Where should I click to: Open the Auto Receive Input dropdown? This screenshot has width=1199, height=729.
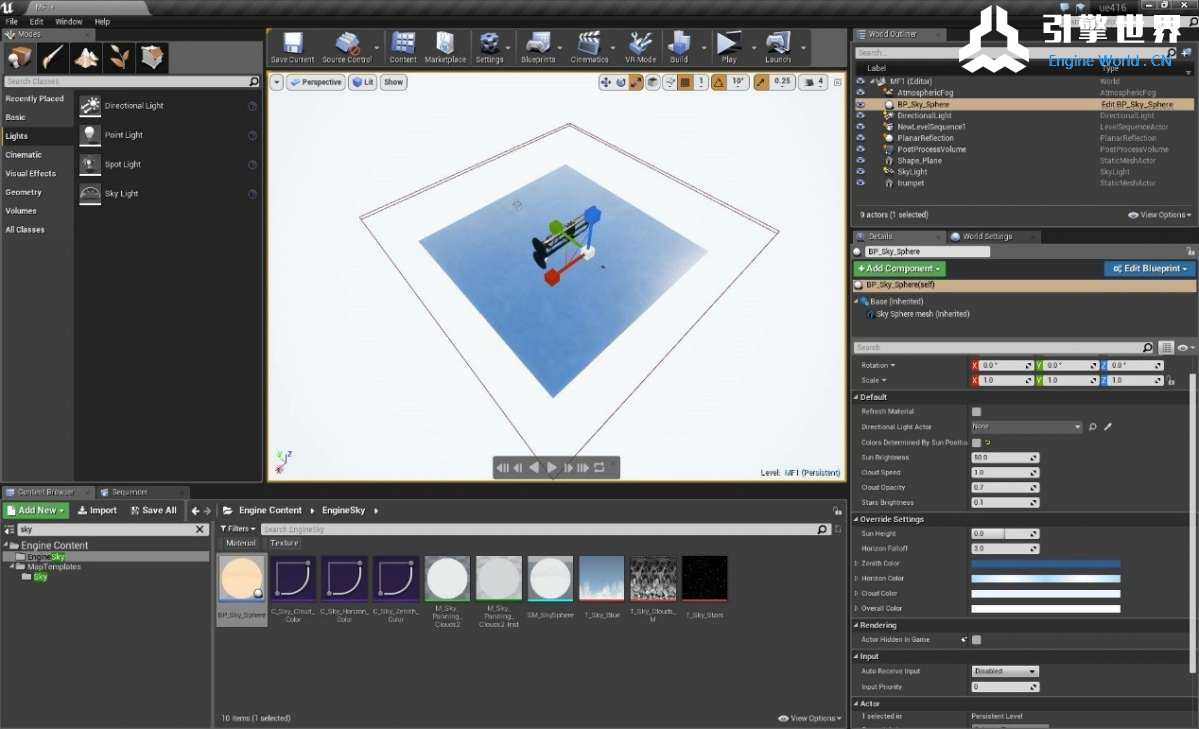tap(1005, 671)
